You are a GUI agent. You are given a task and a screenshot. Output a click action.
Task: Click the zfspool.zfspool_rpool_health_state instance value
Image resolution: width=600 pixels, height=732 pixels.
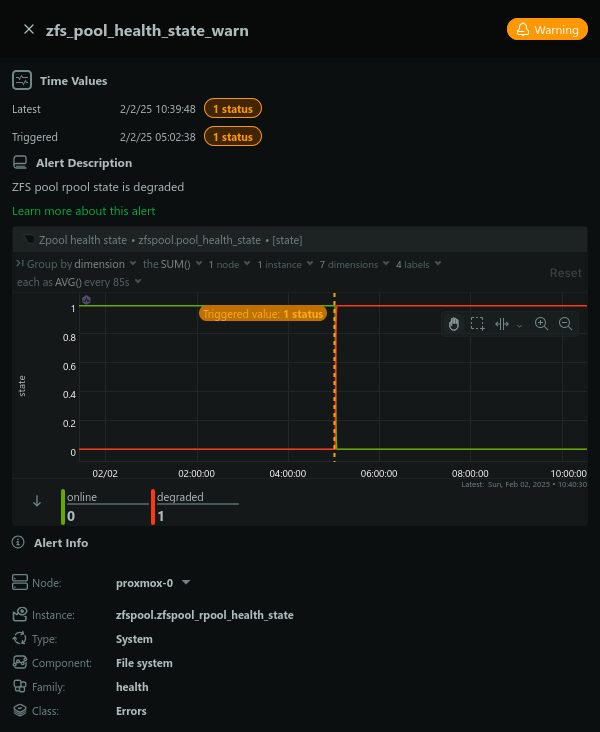(205, 615)
